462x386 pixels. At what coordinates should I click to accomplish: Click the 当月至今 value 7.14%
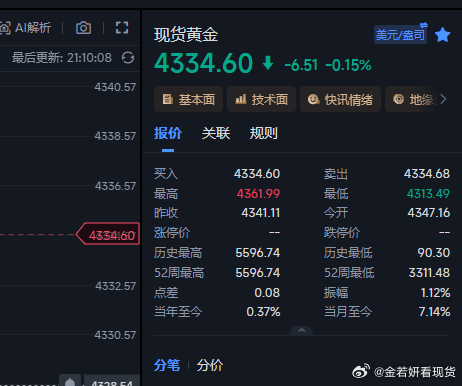pos(434,312)
